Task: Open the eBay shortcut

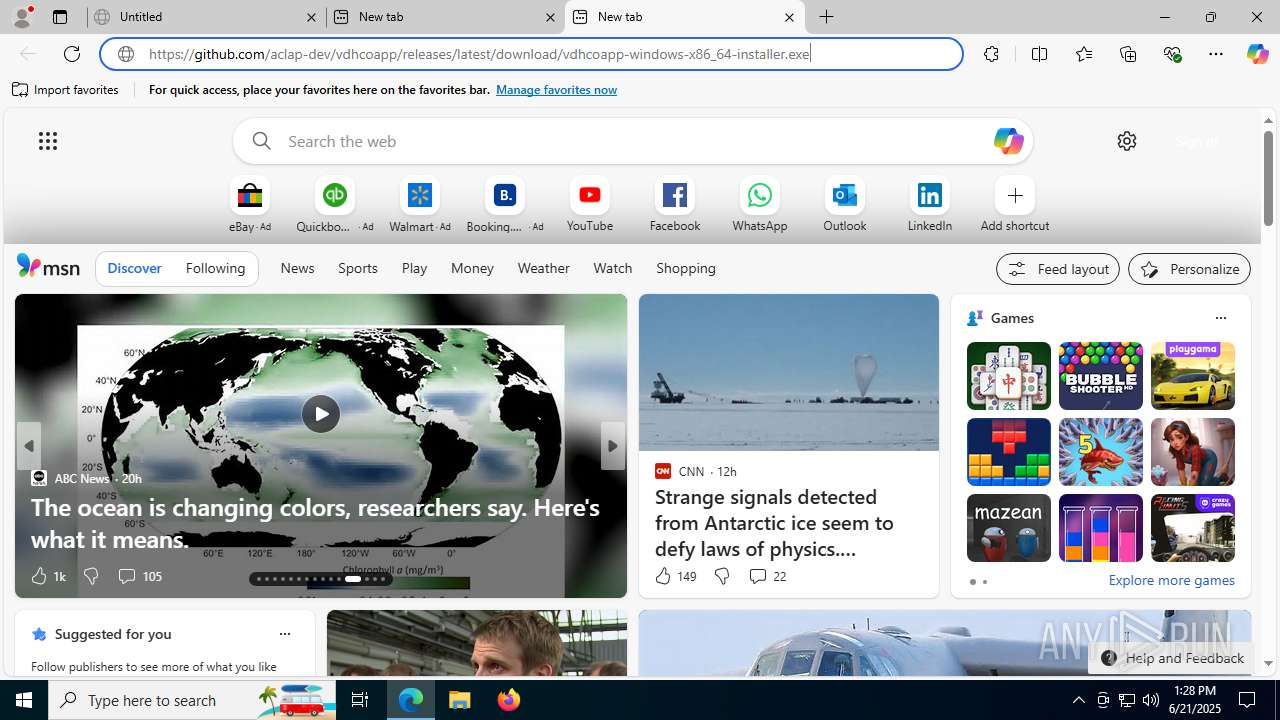Action: pos(250,196)
